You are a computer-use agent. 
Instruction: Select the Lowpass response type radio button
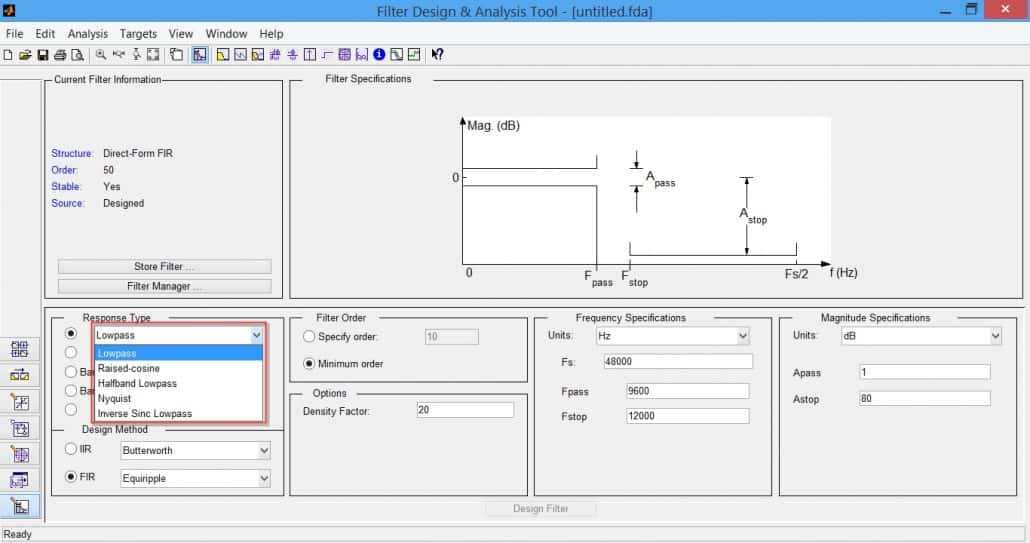[71, 334]
